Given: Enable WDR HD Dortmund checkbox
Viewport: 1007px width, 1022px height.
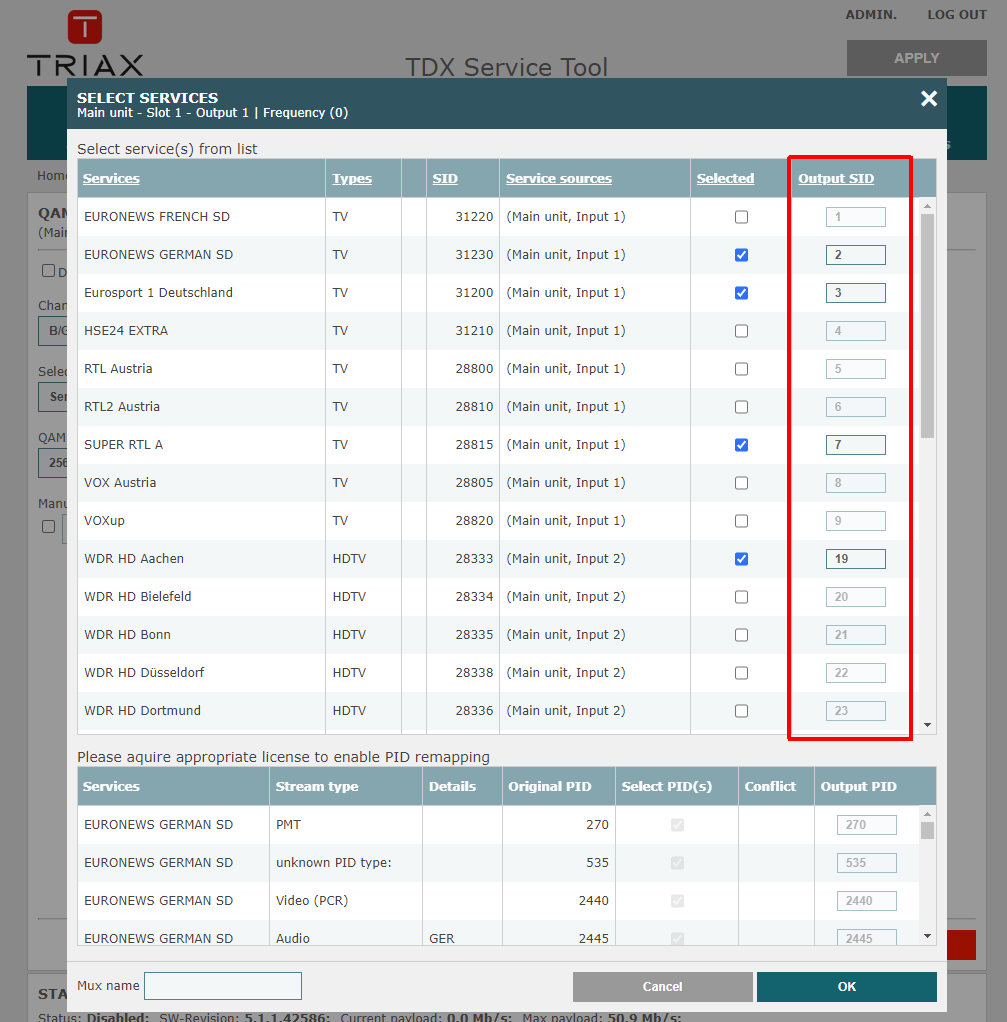Looking at the screenshot, I should pos(741,710).
